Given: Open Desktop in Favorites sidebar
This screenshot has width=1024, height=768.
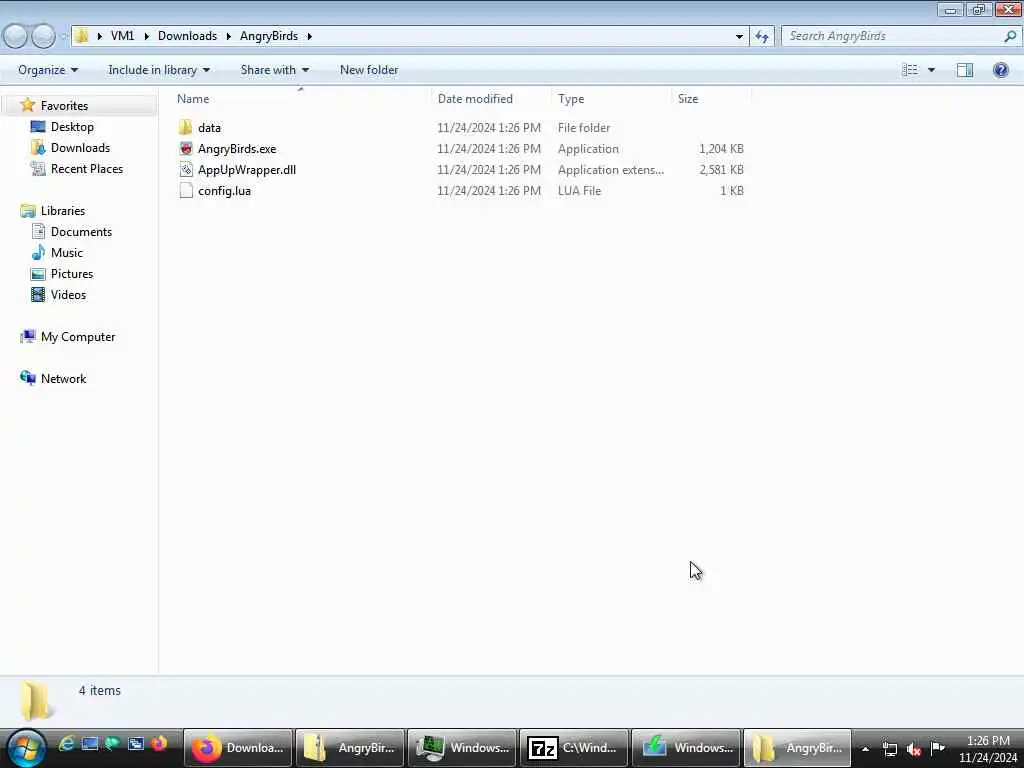Looking at the screenshot, I should [x=72, y=127].
